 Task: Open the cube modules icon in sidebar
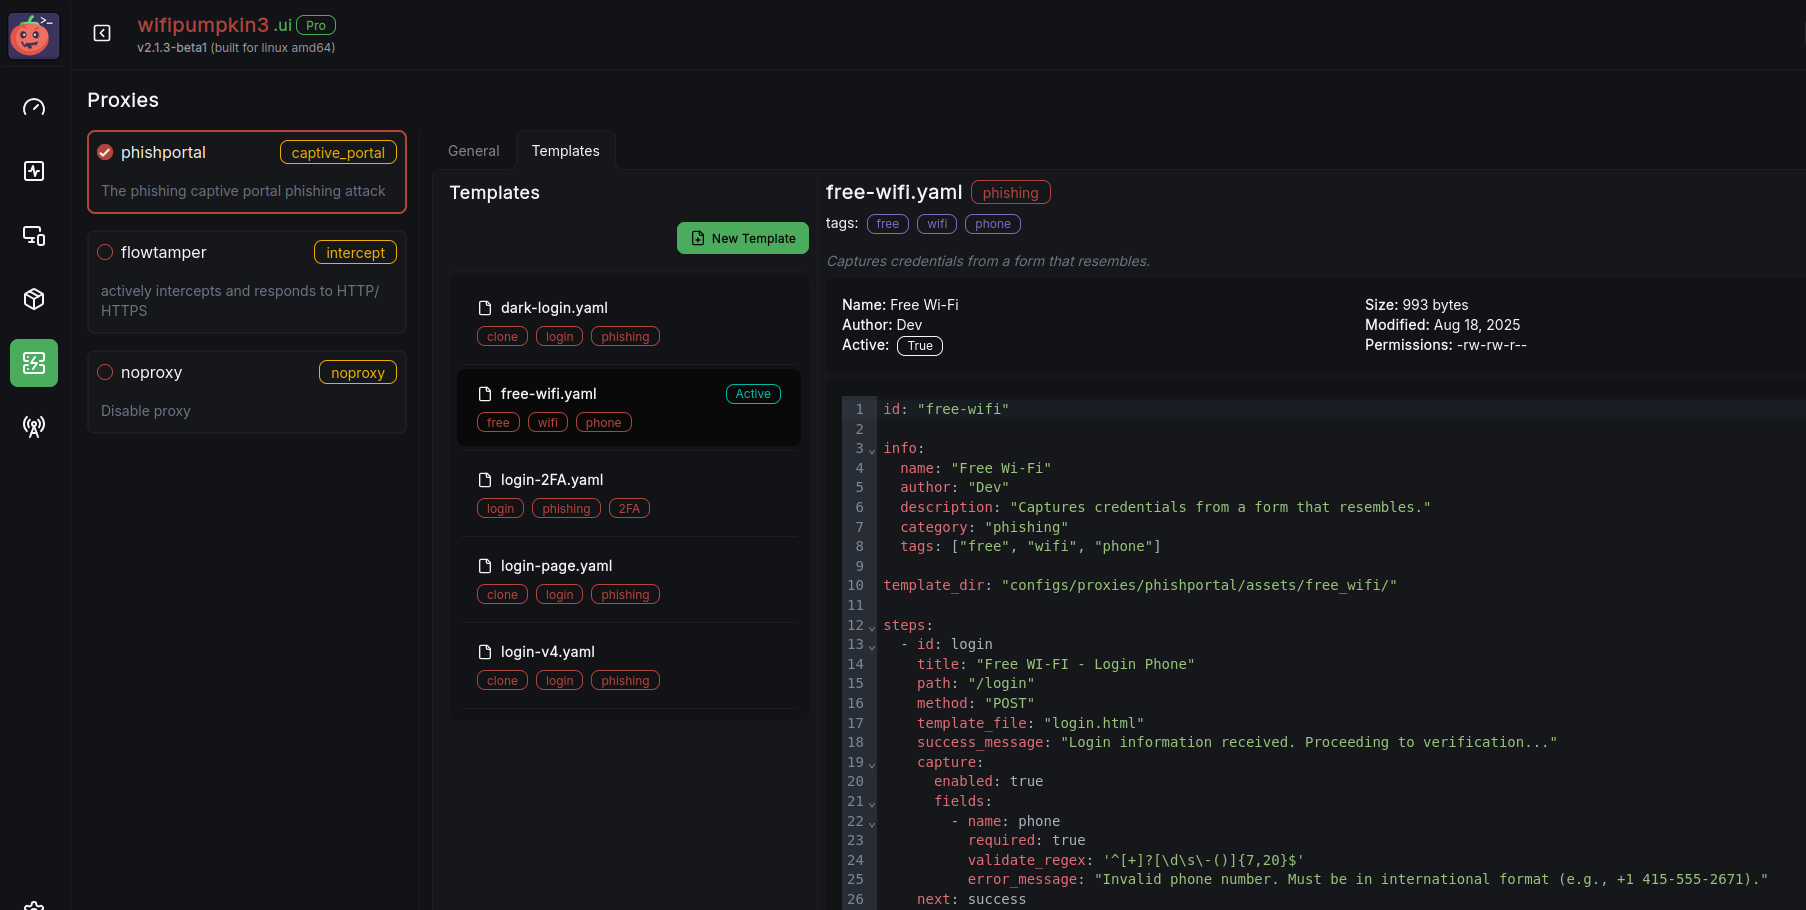tap(34, 299)
